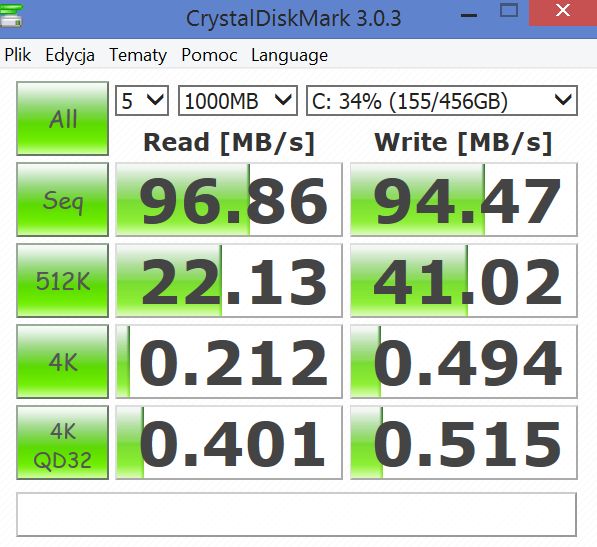
Task: Open the Tematy menu
Action: [x=138, y=56]
